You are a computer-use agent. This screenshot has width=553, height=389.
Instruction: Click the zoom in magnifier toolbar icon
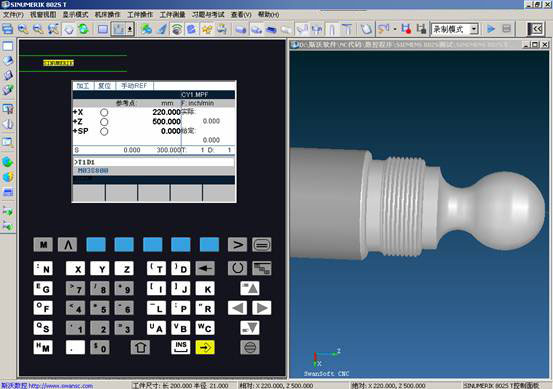coord(23,29)
